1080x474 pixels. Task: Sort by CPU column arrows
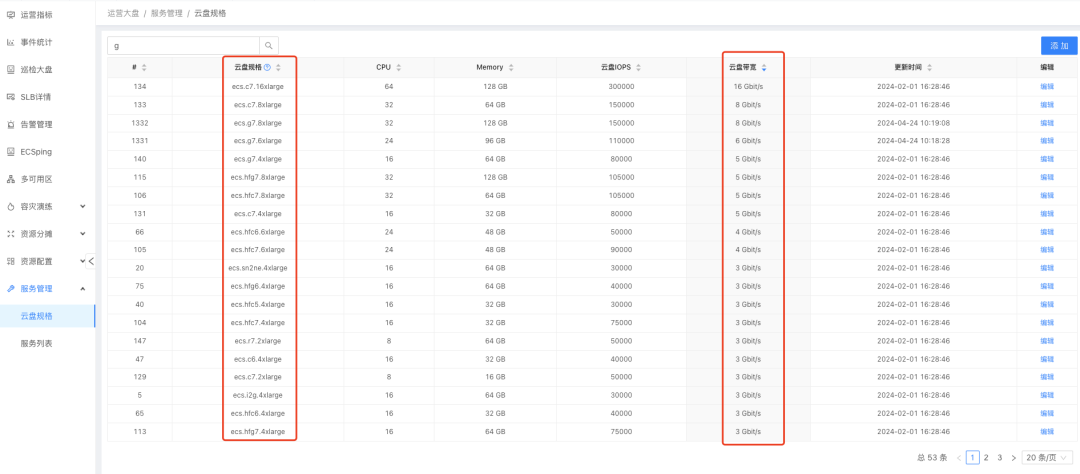[398, 68]
